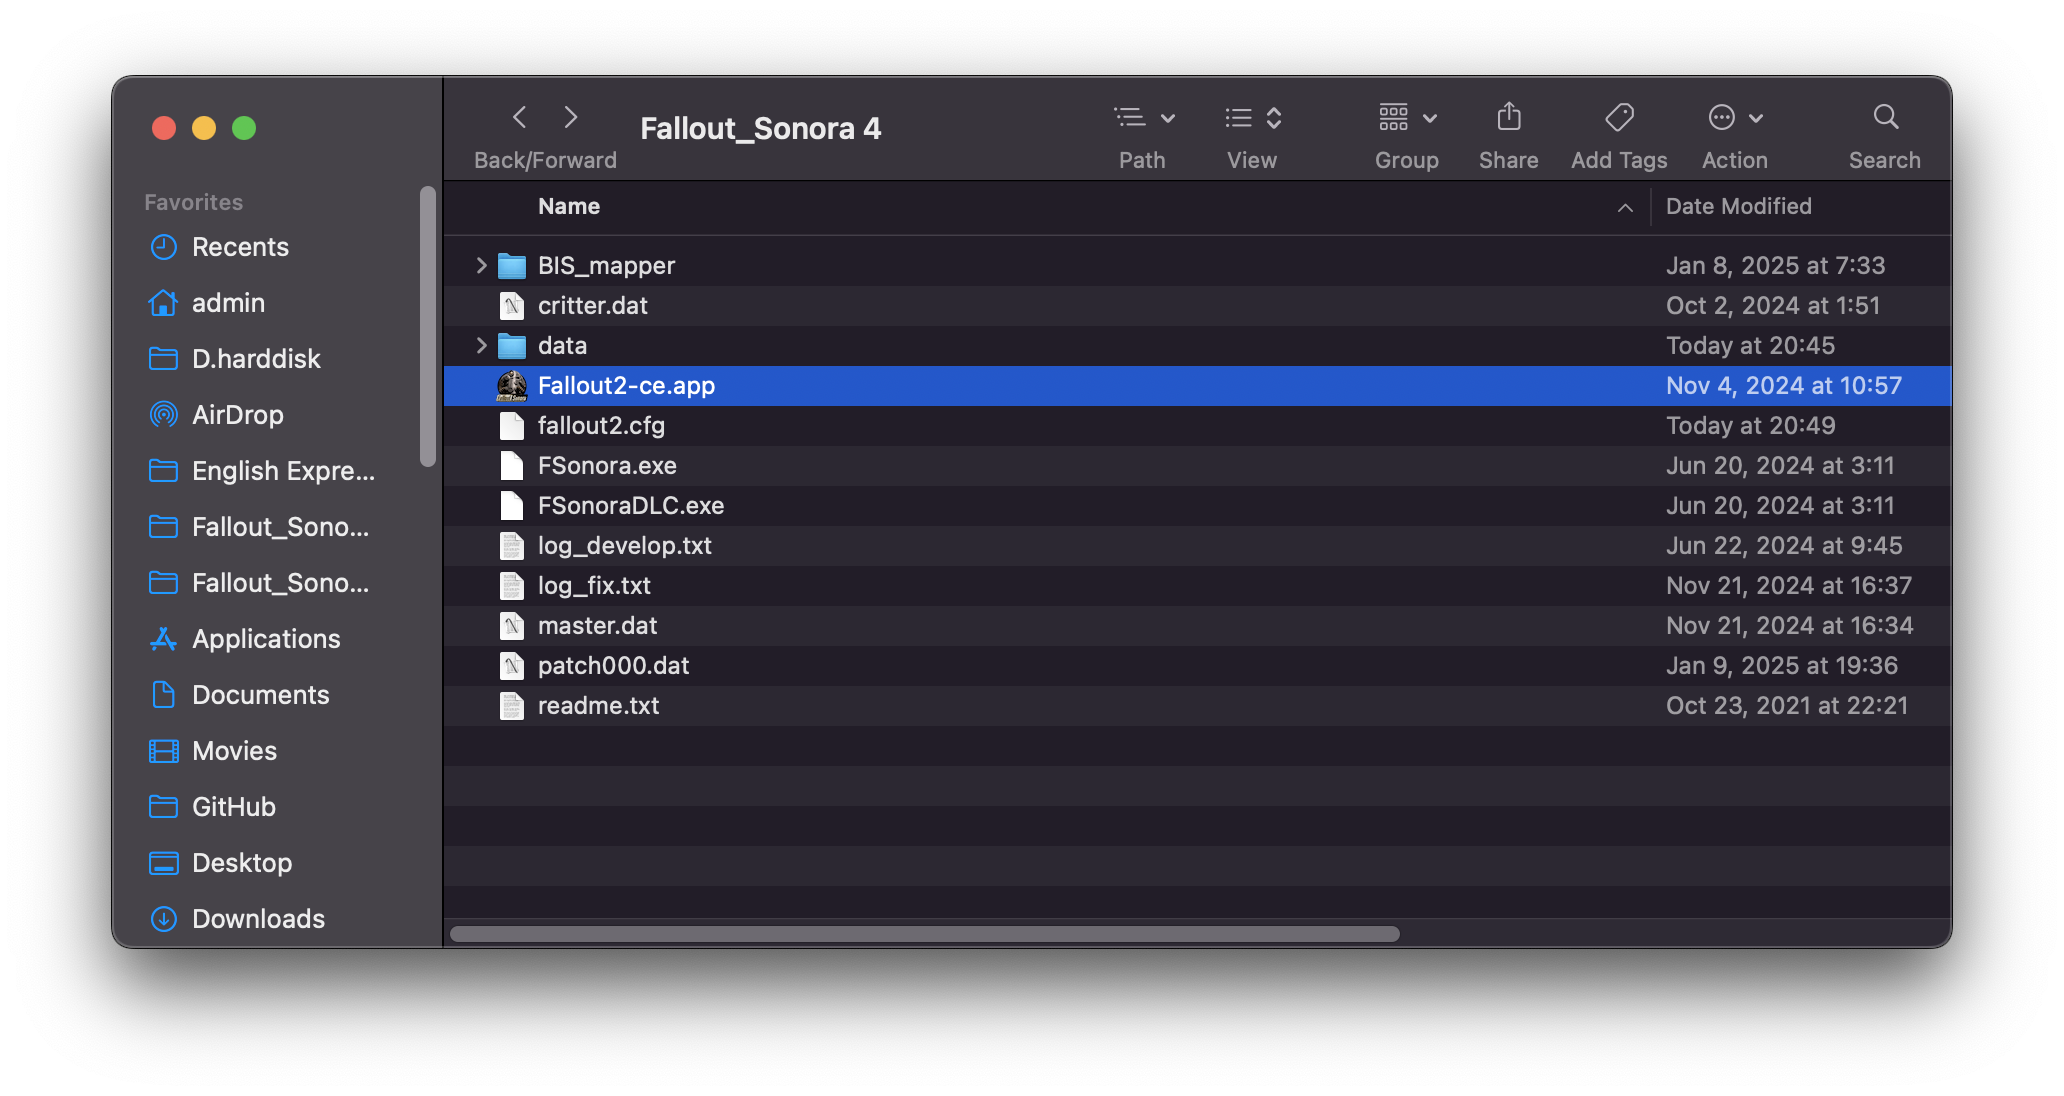This screenshot has width=2064, height=1096.
Task: Click the Name column header
Action: (567, 206)
